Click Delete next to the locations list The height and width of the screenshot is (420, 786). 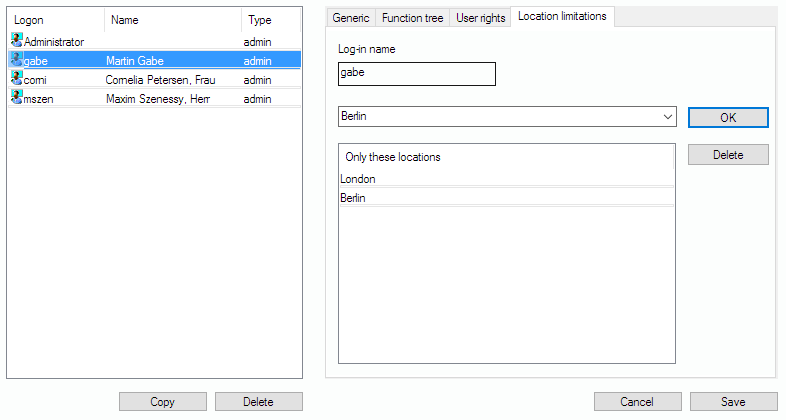pyautogui.click(x=727, y=155)
